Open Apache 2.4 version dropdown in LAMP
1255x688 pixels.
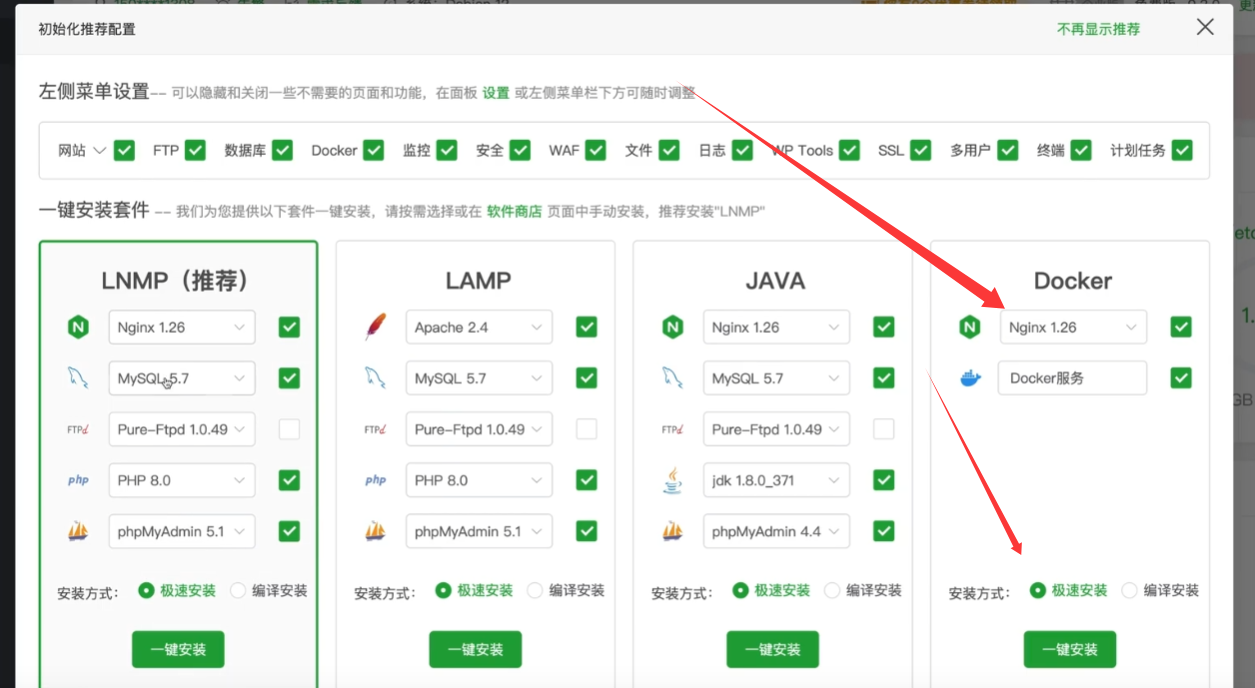tap(479, 327)
